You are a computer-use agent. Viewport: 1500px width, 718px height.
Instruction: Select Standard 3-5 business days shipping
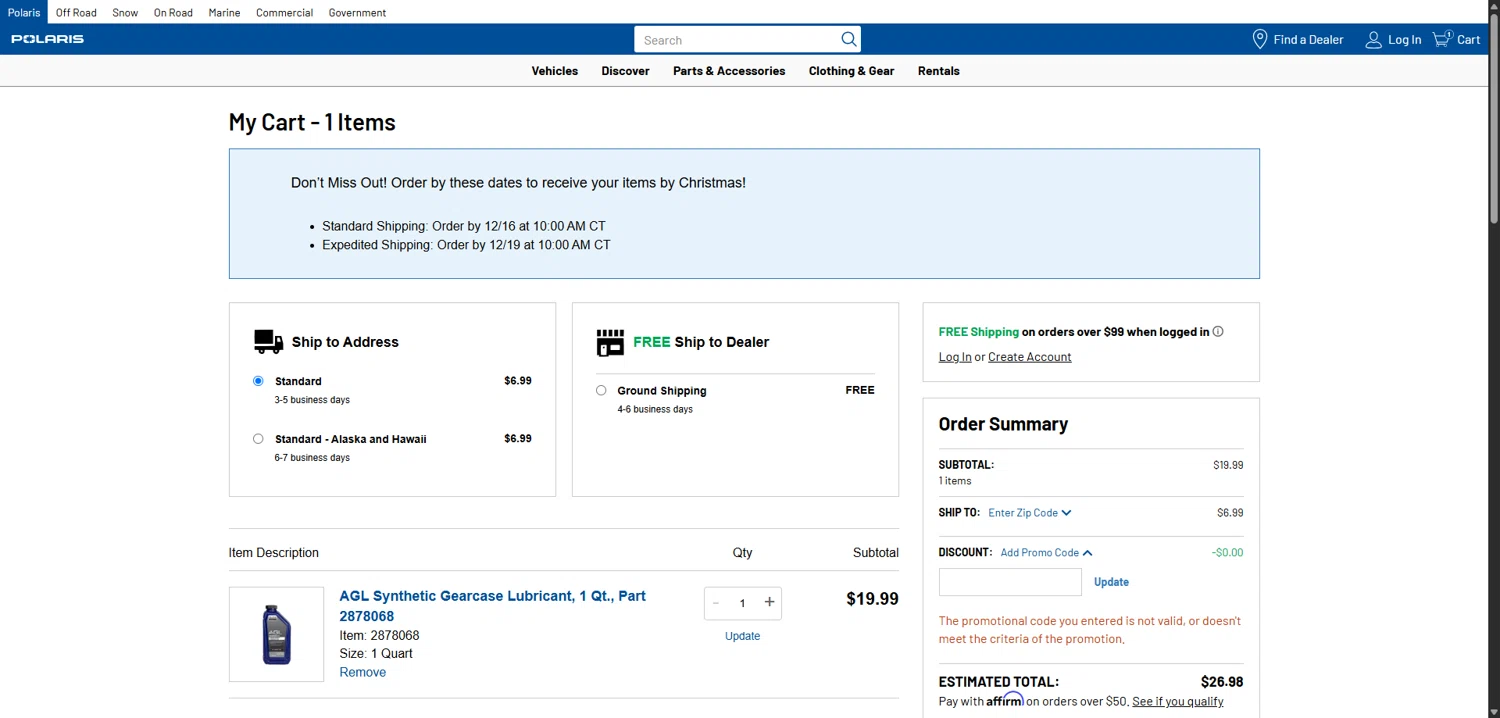point(258,381)
